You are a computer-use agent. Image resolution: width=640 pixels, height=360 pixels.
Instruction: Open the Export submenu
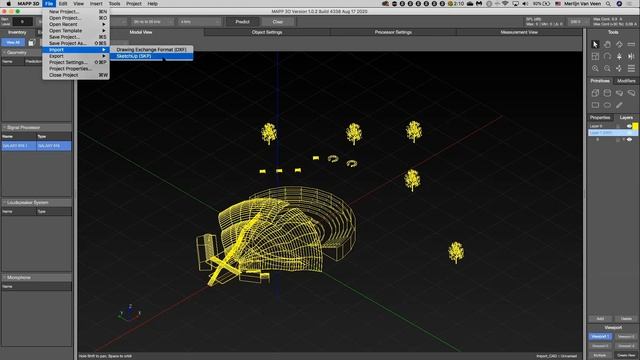point(76,56)
